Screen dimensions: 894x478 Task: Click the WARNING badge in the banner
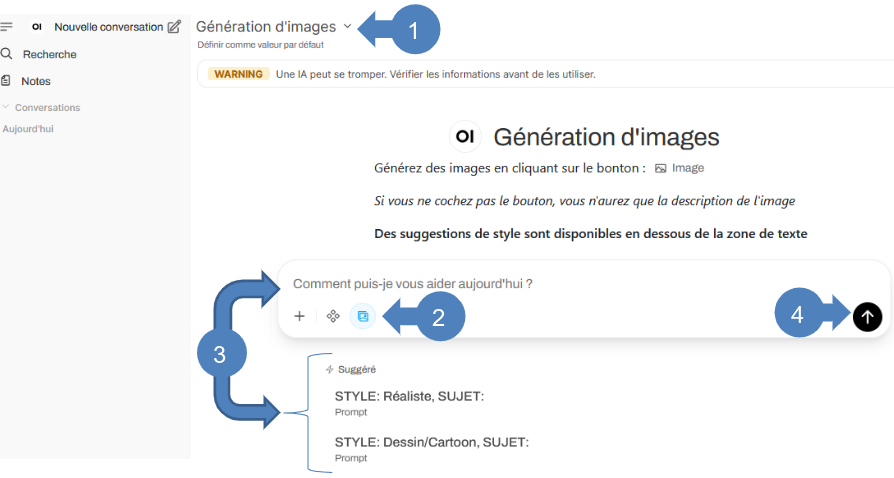click(x=238, y=74)
